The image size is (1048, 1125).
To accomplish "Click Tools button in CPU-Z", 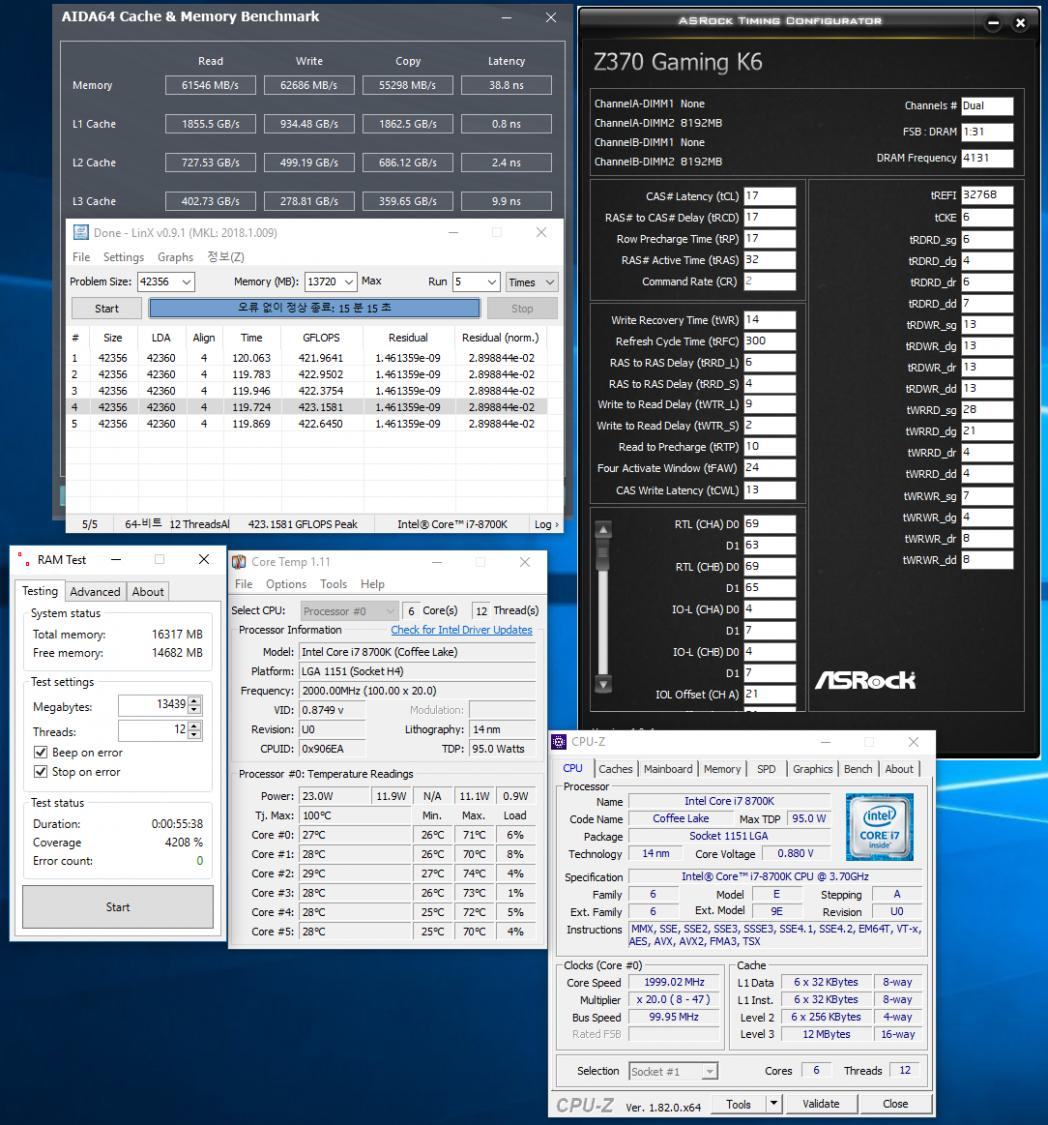I will pyautogui.click(x=738, y=1103).
